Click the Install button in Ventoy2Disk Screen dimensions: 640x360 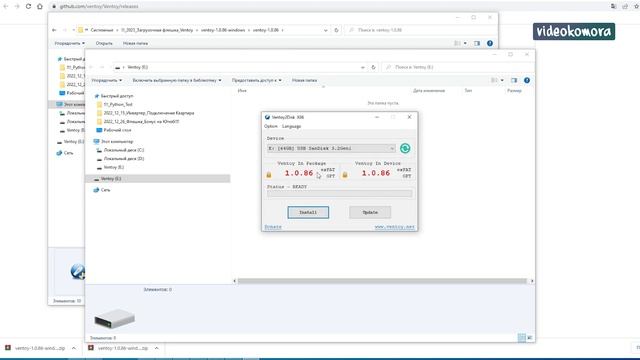[308, 212]
